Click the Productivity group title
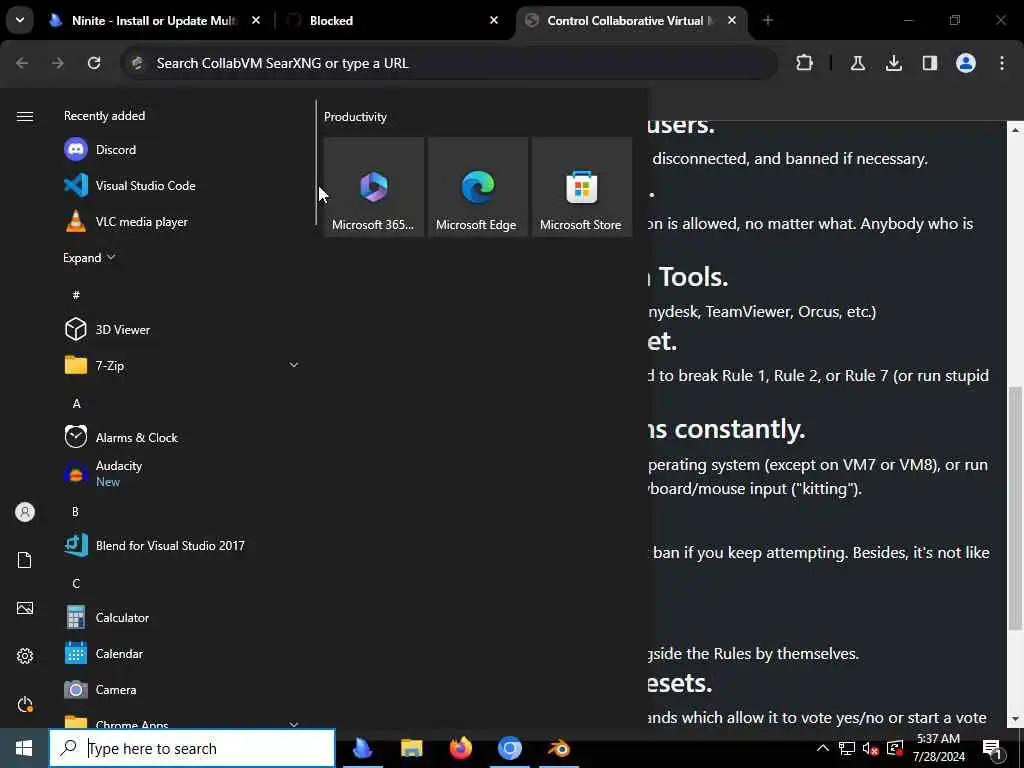 pyautogui.click(x=355, y=116)
